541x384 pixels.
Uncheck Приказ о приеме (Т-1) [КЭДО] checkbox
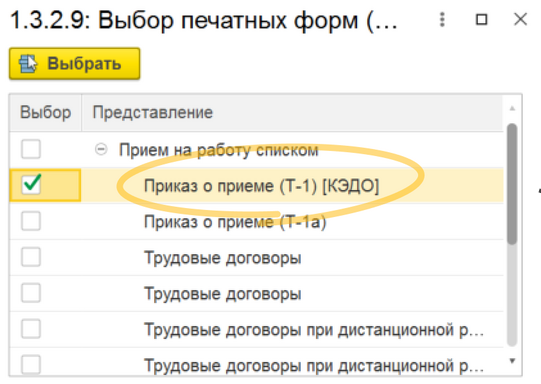point(31,185)
